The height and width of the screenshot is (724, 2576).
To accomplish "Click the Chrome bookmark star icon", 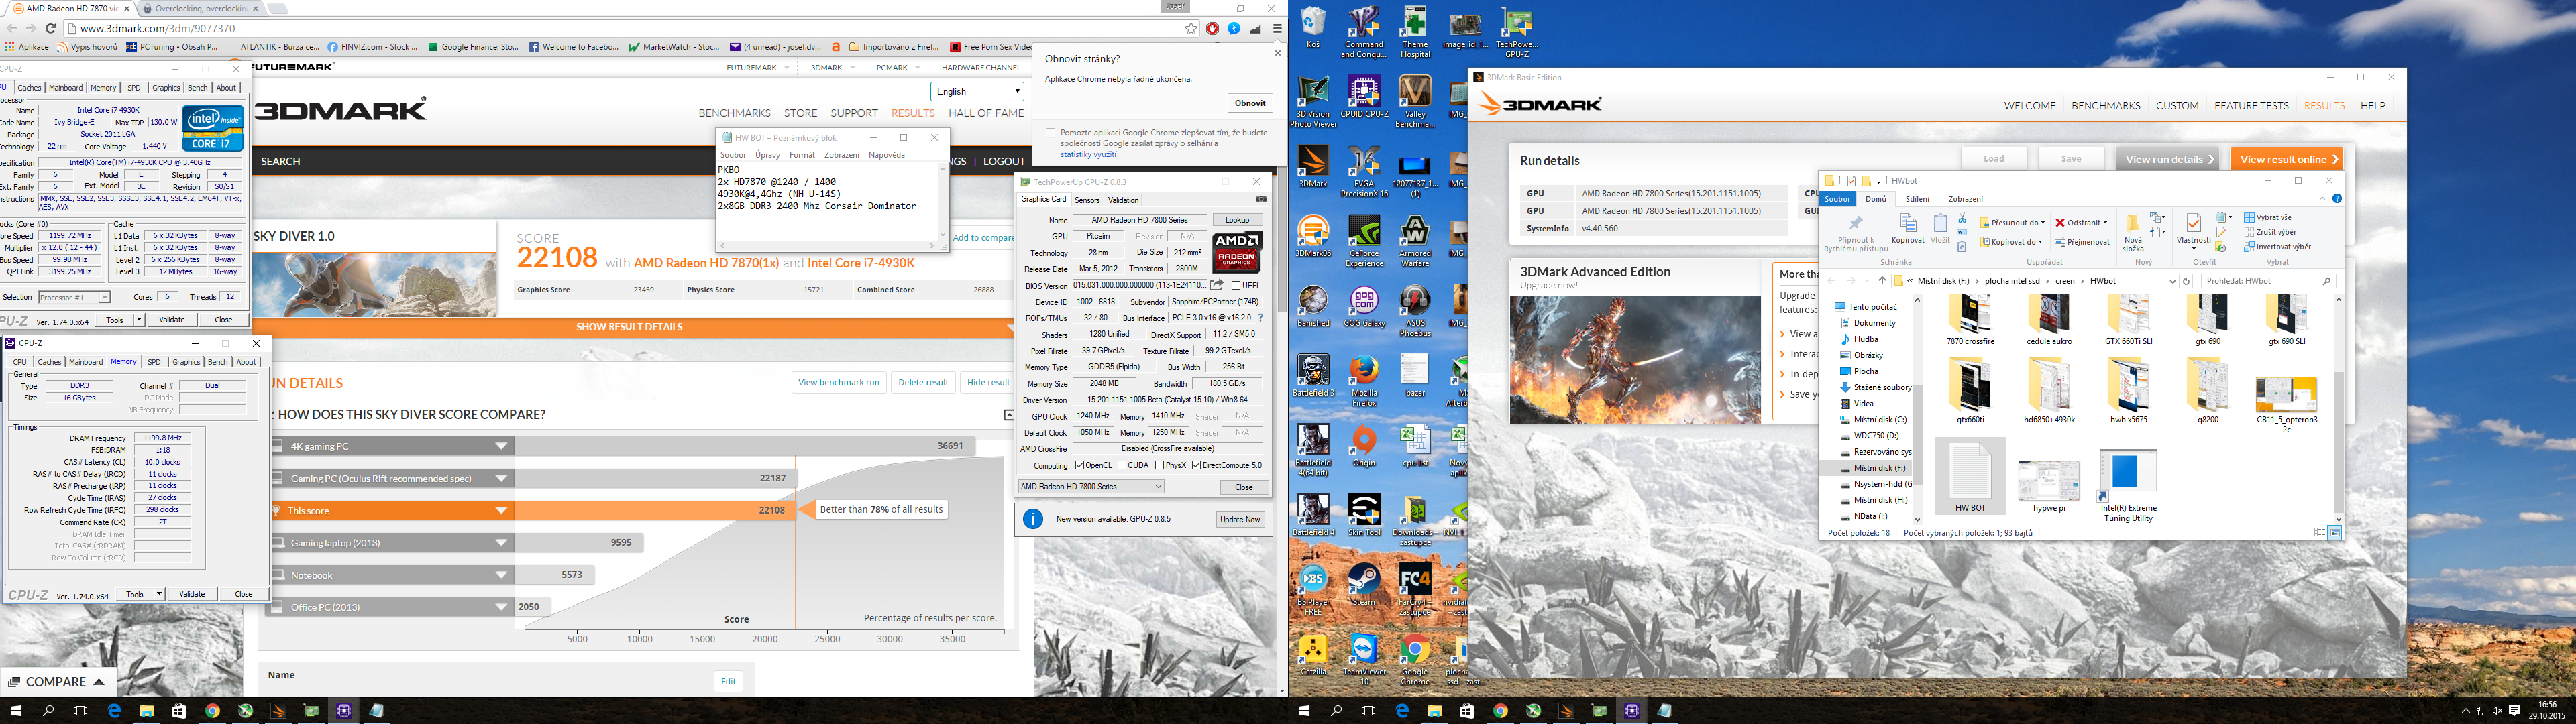I will (x=1191, y=29).
